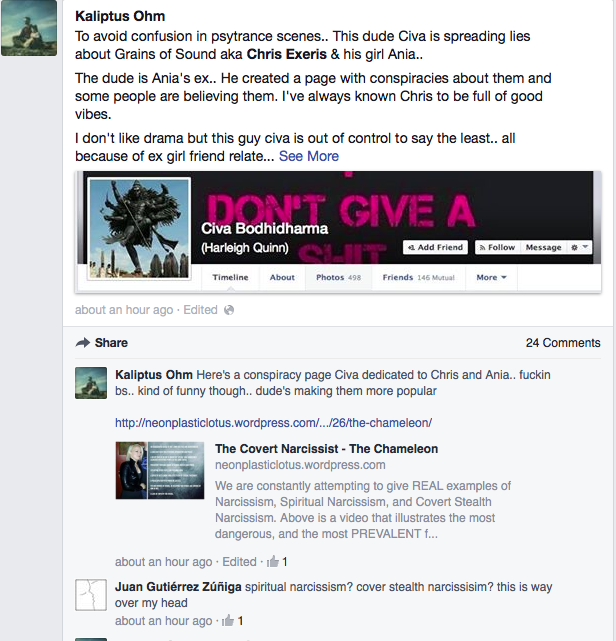616x641 pixels.
Task: View the 24 Comments link
Action: pos(563,343)
